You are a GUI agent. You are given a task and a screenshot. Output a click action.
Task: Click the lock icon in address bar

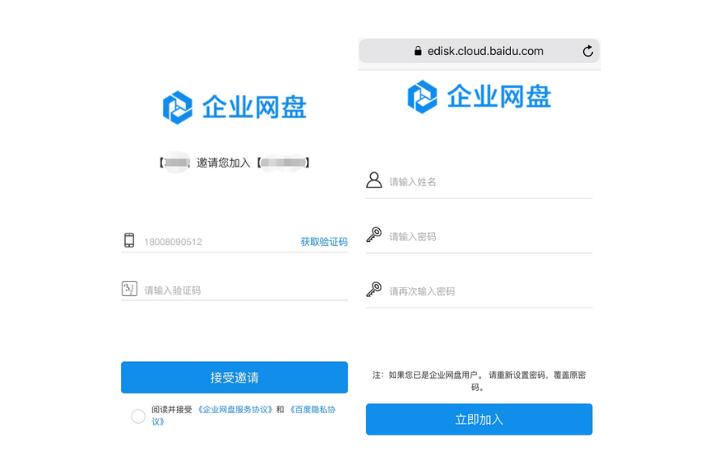pyautogui.click(x=418, y=51)
